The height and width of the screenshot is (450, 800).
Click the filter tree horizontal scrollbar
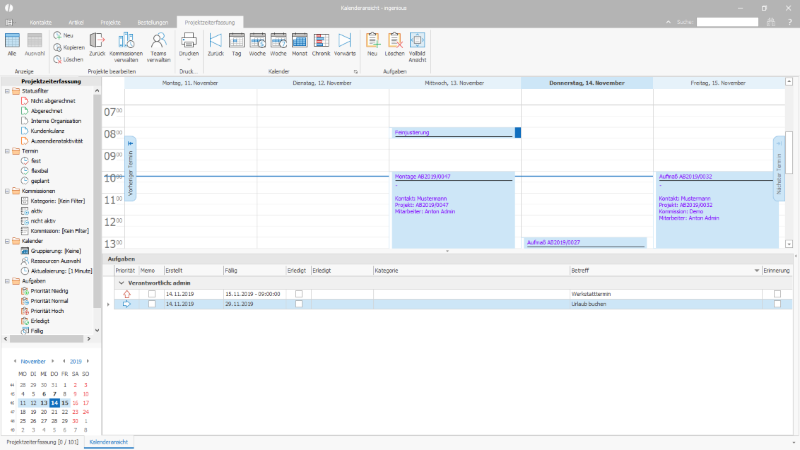tap(47, 339)
